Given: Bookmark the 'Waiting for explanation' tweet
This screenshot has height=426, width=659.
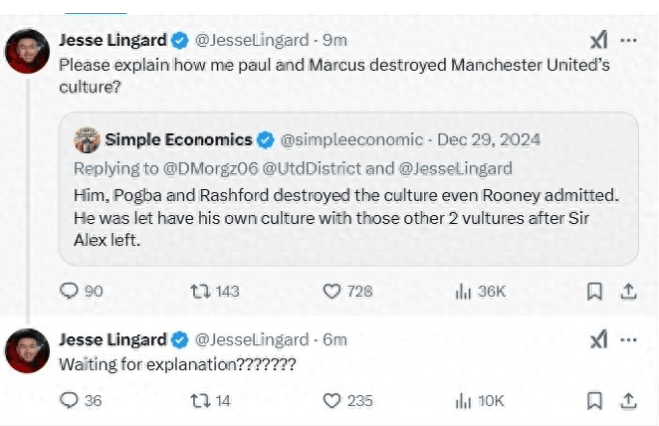Looking at the screenshot, I should [x=594, y=400].
